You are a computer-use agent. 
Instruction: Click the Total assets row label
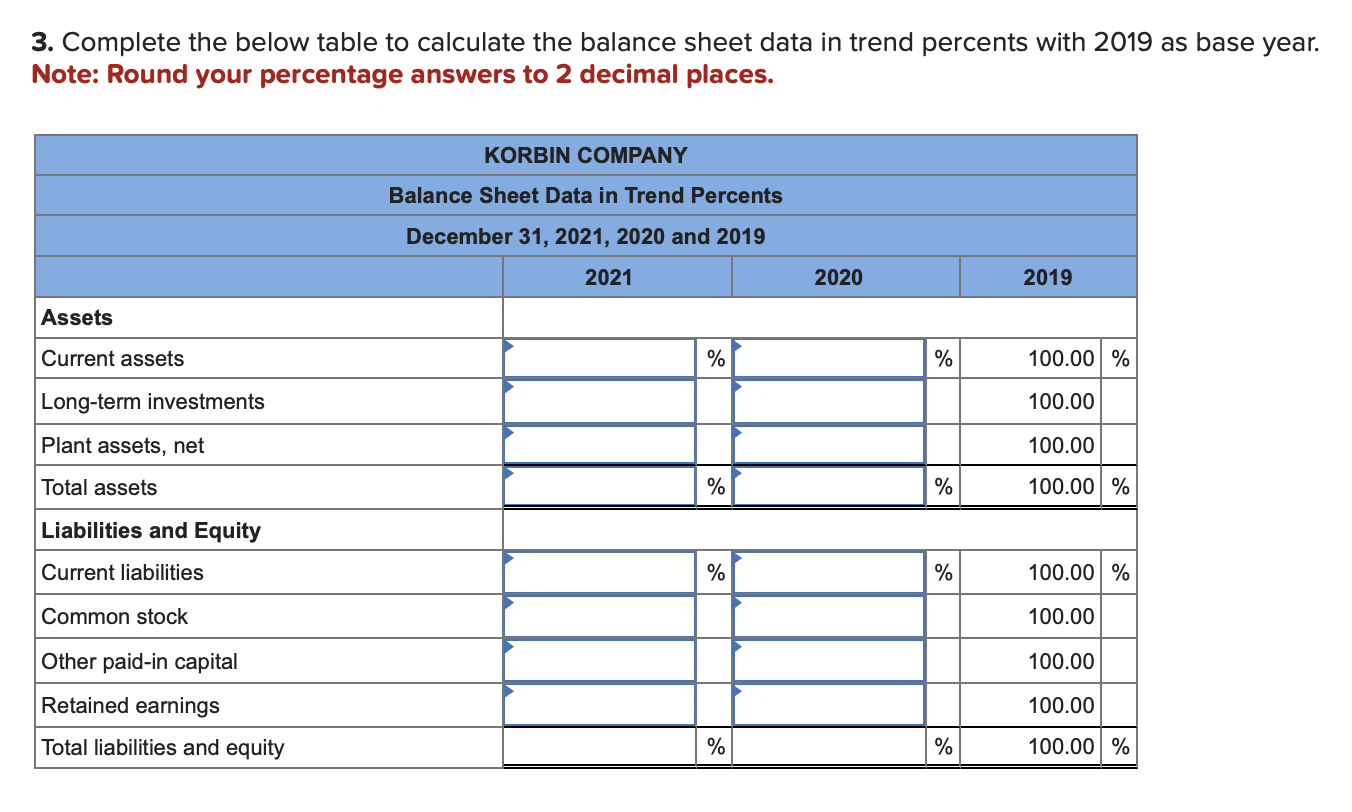click(x=99, y=488)
